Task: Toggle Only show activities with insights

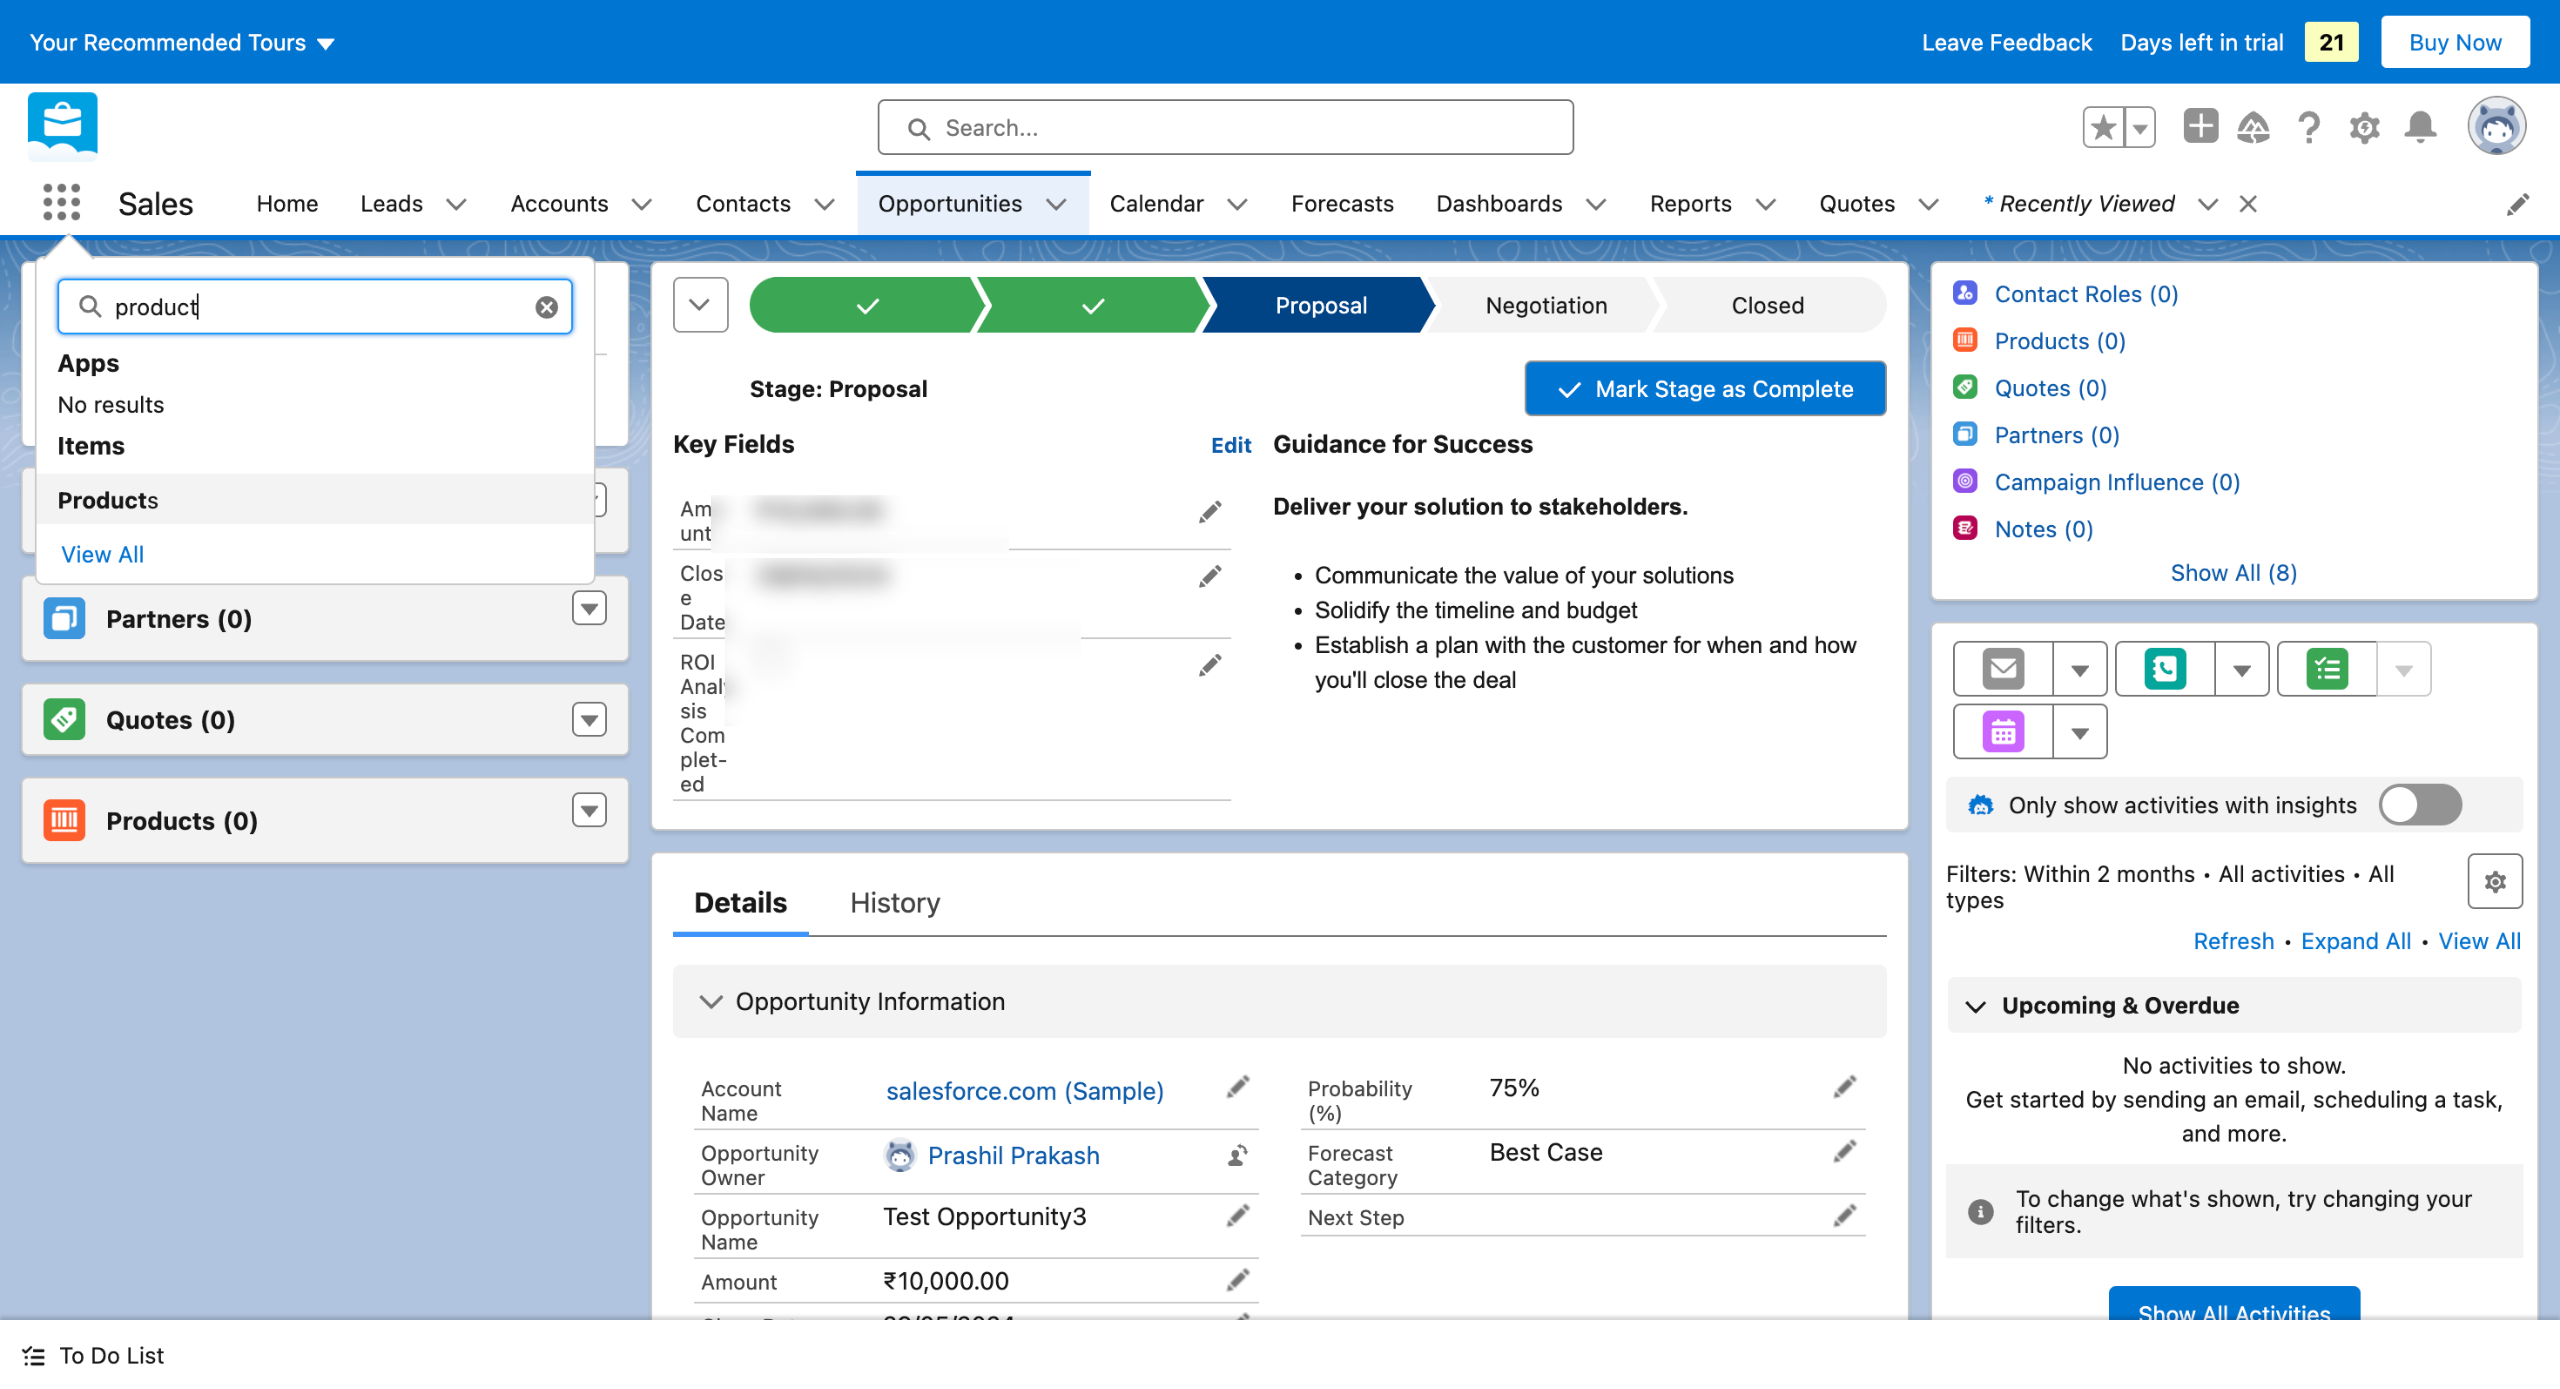Action: click(x=2420, y=806)
